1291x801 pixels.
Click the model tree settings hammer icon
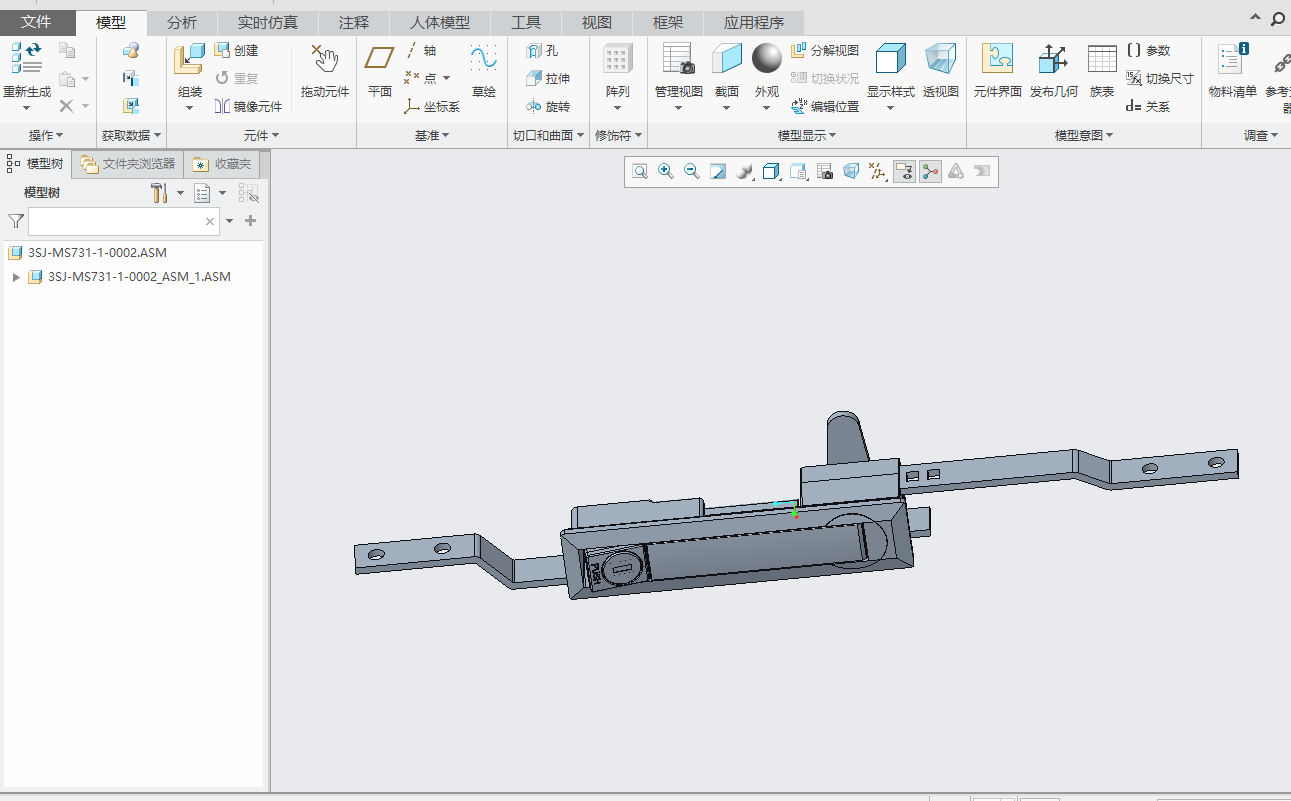coord(159,193)
